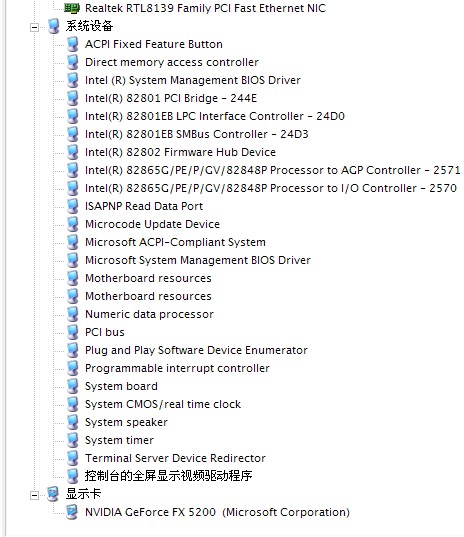Click the icon beside ACPI Fixed Feature Button

(73, 44)
